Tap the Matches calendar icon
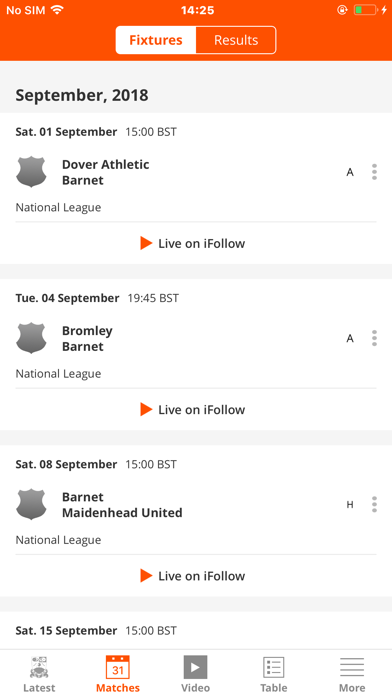This screenshot has height=696, width=392. pyautogui.click(x=118, y=667)
